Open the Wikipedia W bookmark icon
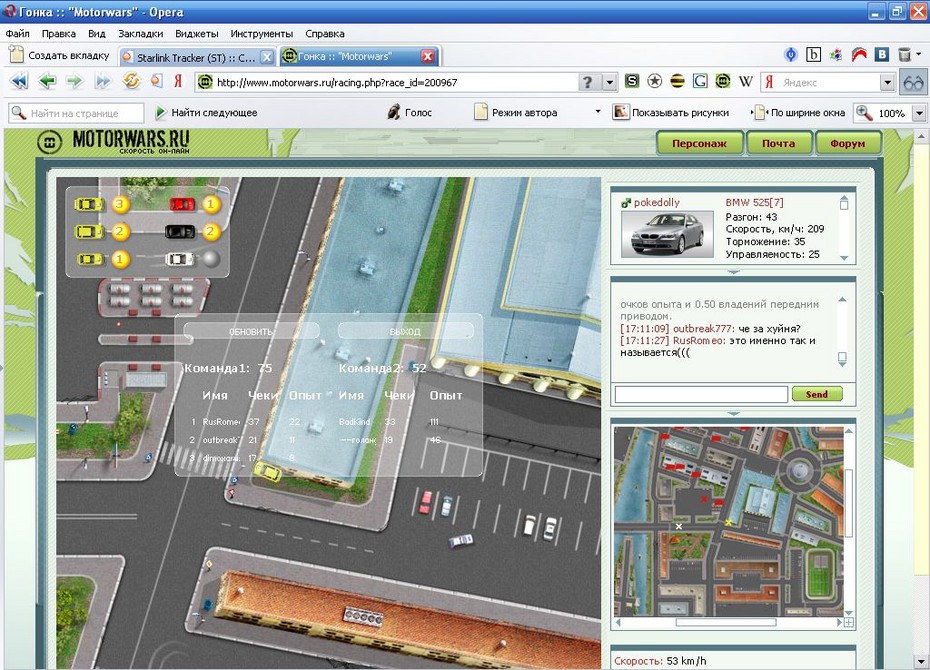The width and height of the screenshot is (930, 670). (x=746, y=81)
